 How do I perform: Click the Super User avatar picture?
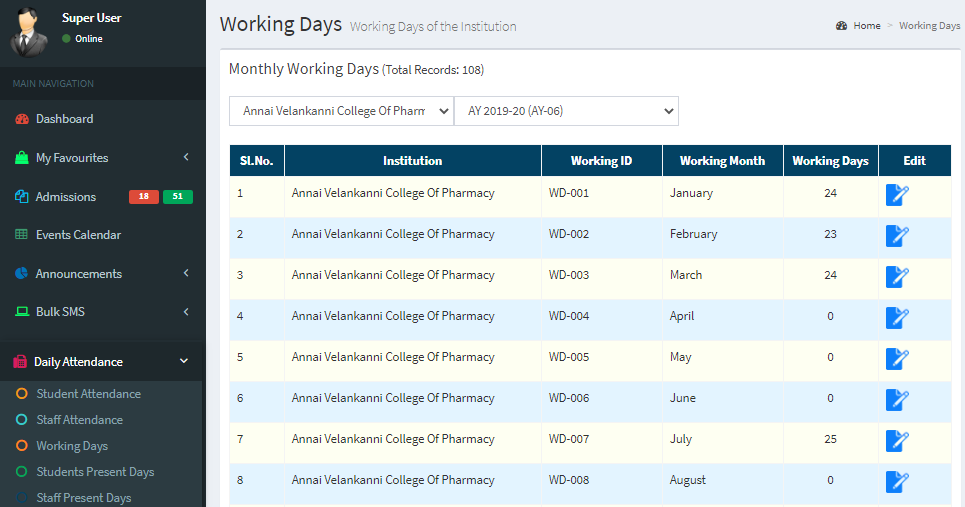[x=29, y=32]
